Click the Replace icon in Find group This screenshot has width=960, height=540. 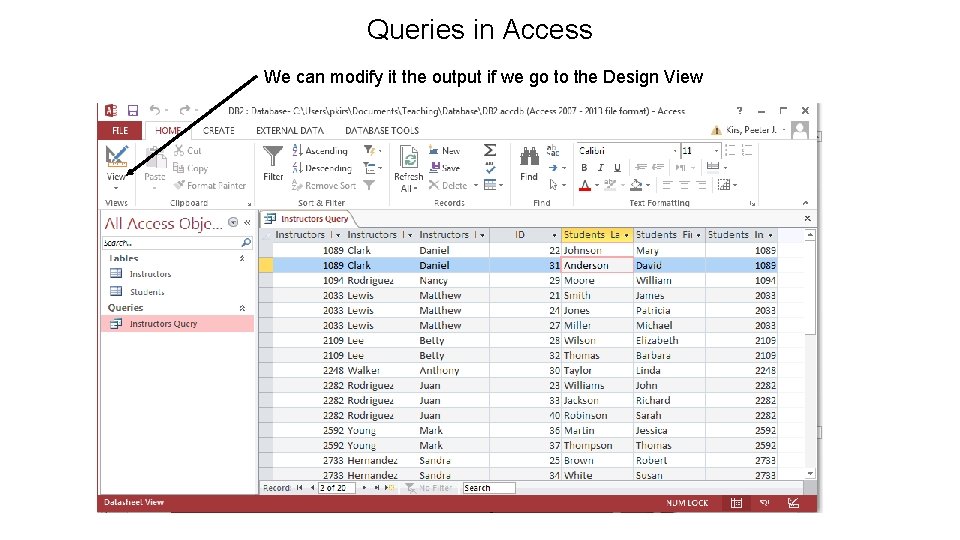click(x=553, y=151)
